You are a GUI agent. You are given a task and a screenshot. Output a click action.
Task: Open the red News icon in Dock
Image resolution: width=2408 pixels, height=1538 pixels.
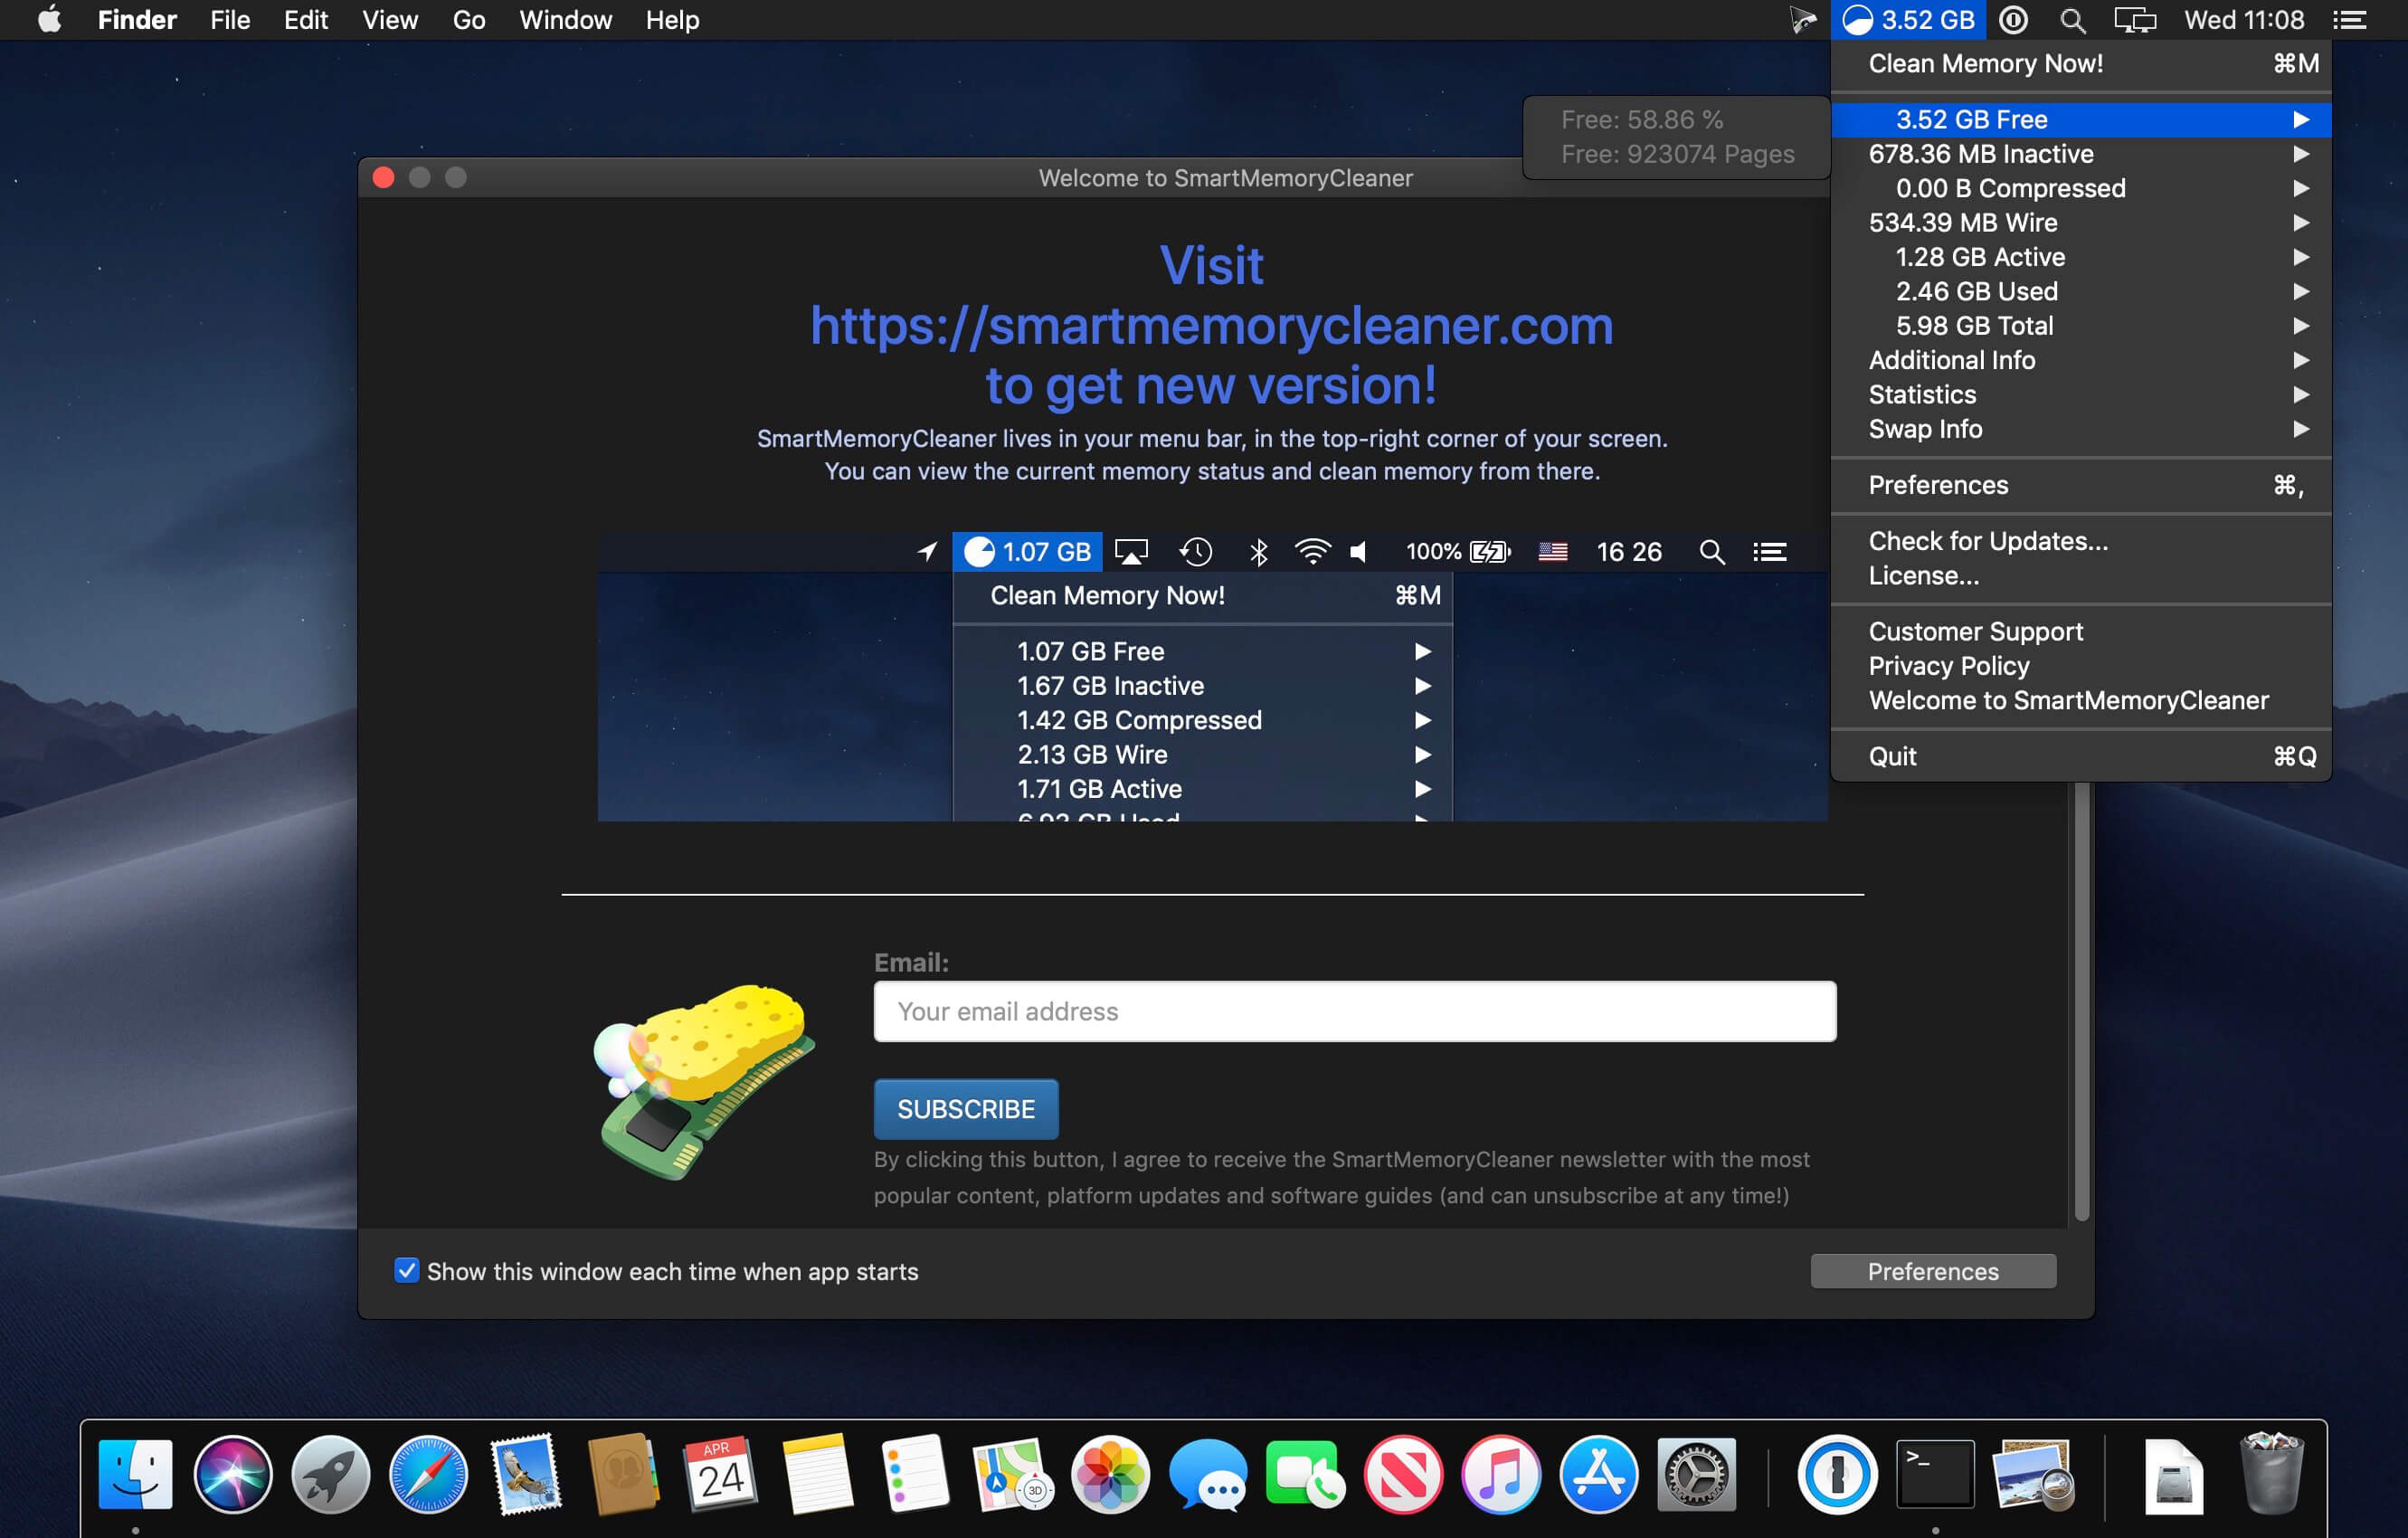[1403, 1474]
